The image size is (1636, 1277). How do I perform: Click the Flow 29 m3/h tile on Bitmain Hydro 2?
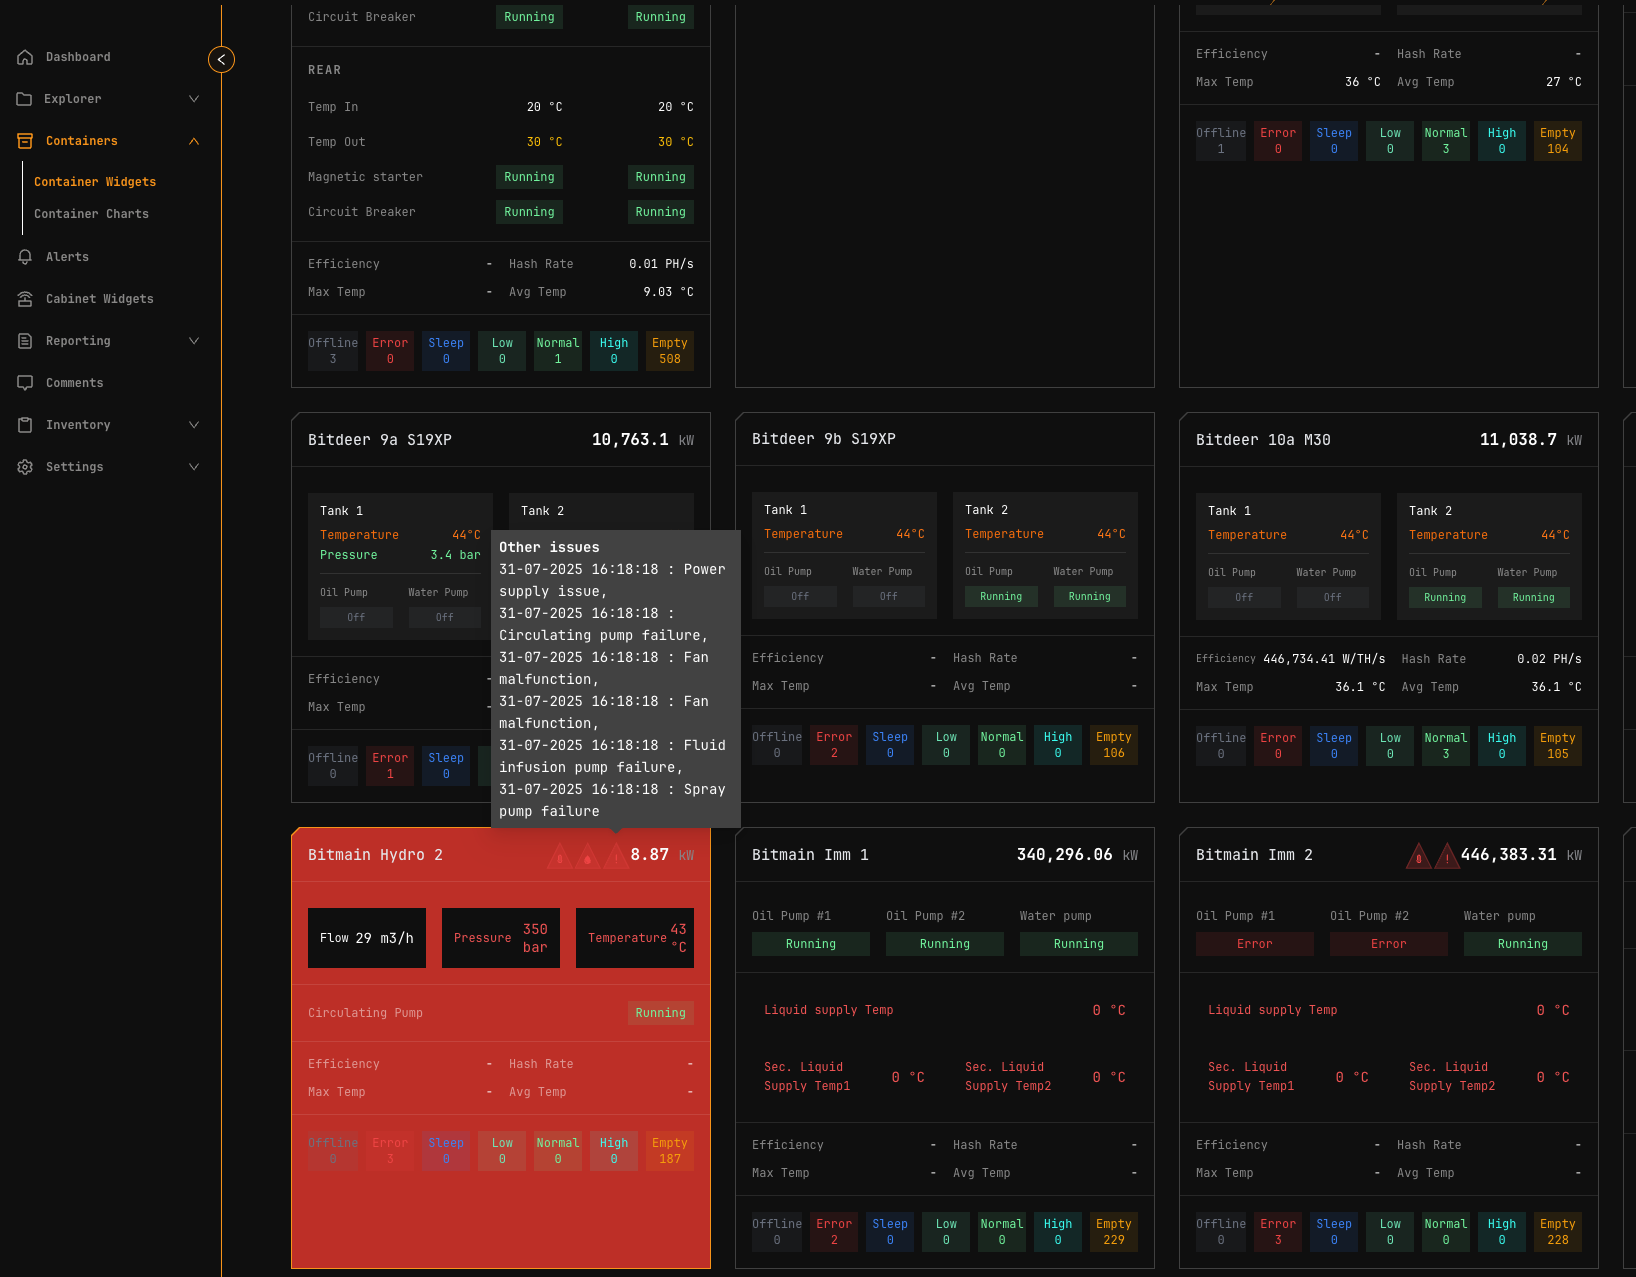[366, 937]
